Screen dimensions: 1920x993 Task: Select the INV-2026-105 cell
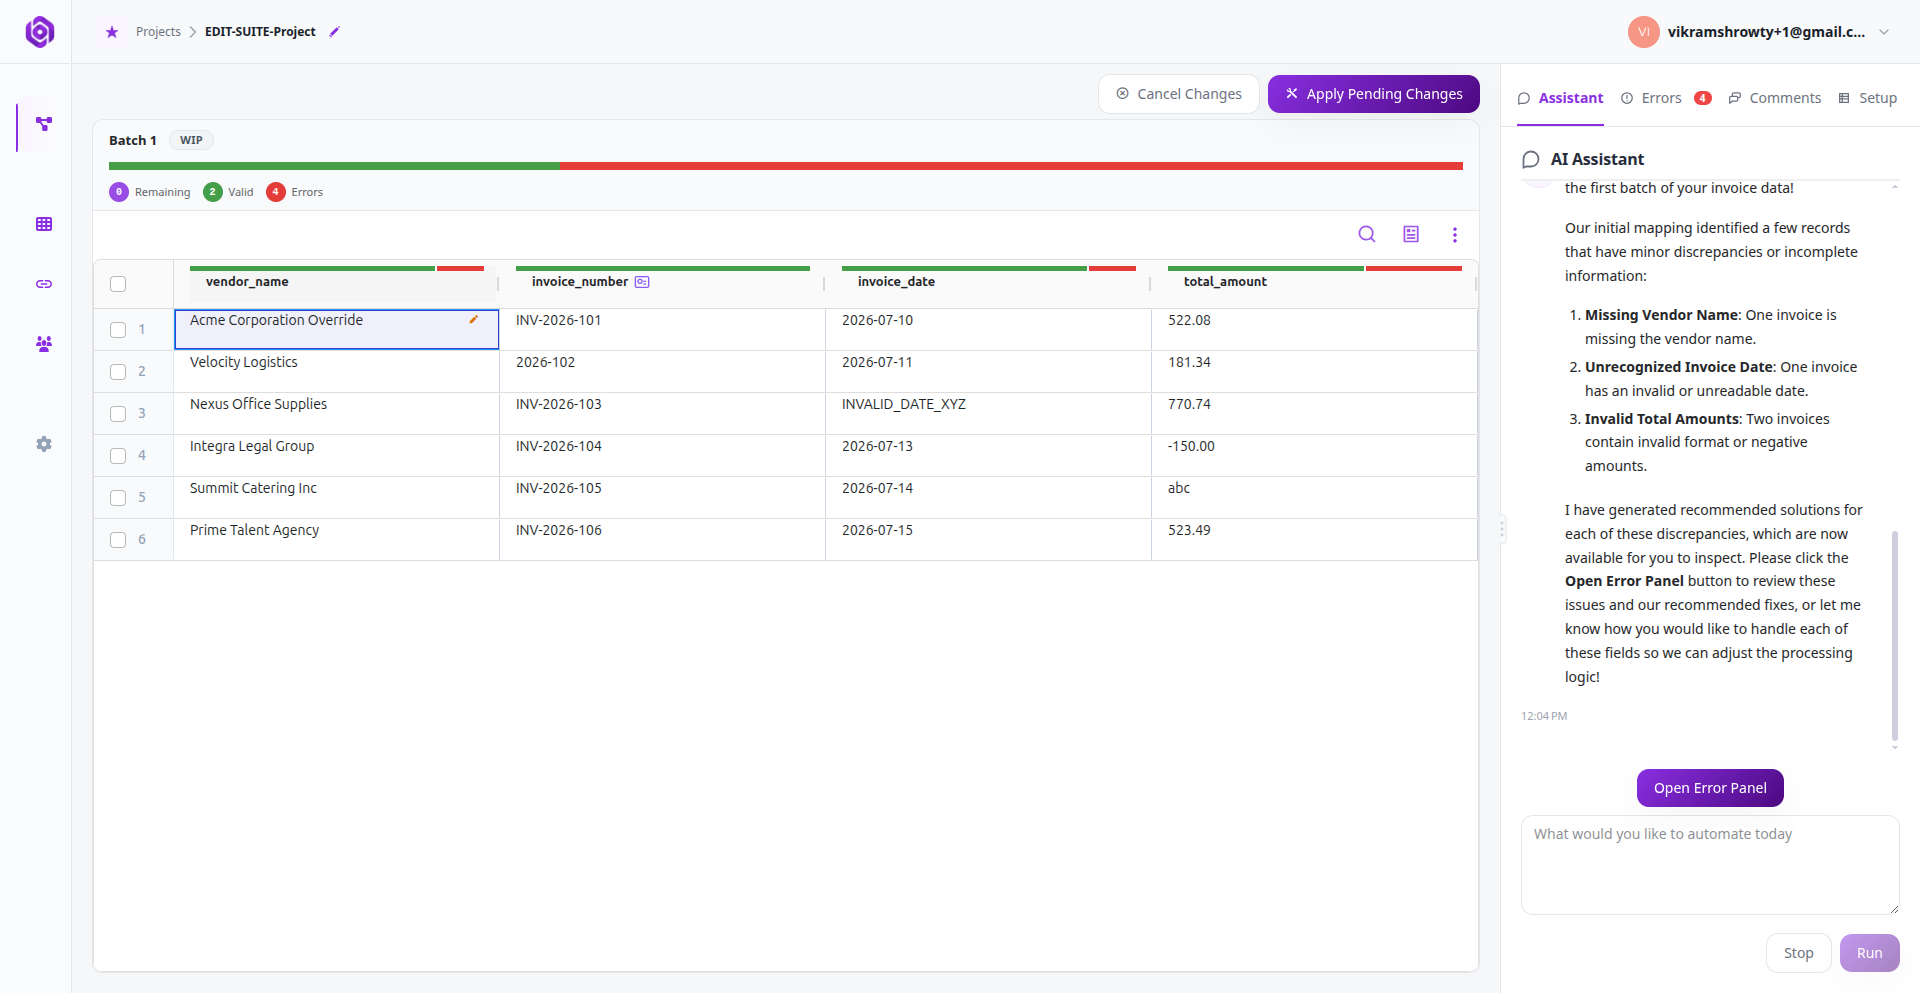coord(662,497)
